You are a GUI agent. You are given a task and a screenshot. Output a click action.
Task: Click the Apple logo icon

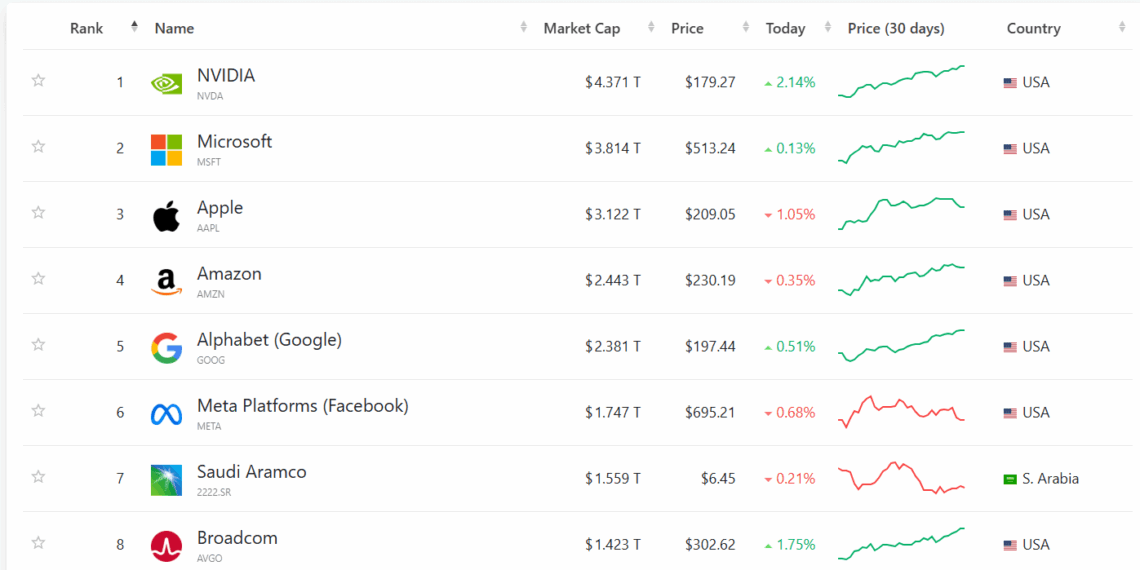(x=166, y=215)
